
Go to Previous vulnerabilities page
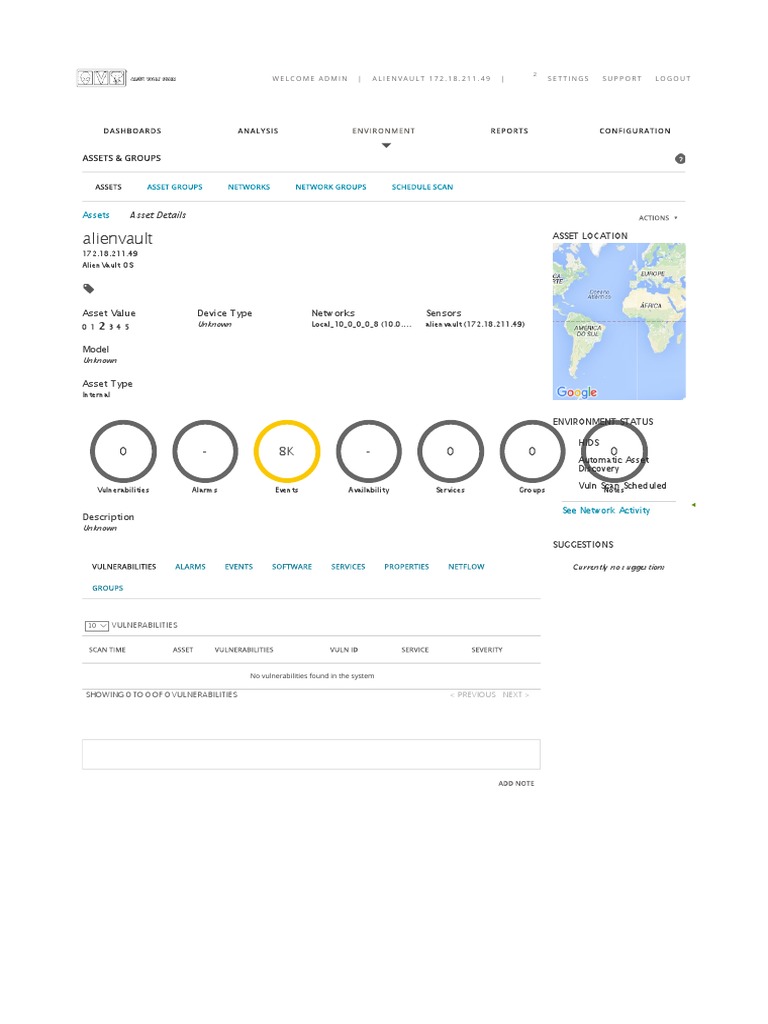click(473, 695)
